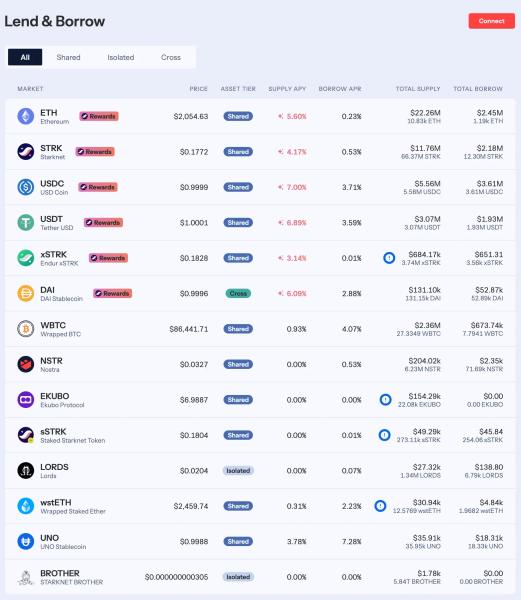The height and width of the screenshot is (600, 521).
Task: Click the UNO Stablecoin icon
Action: click(x=26, y=541)
